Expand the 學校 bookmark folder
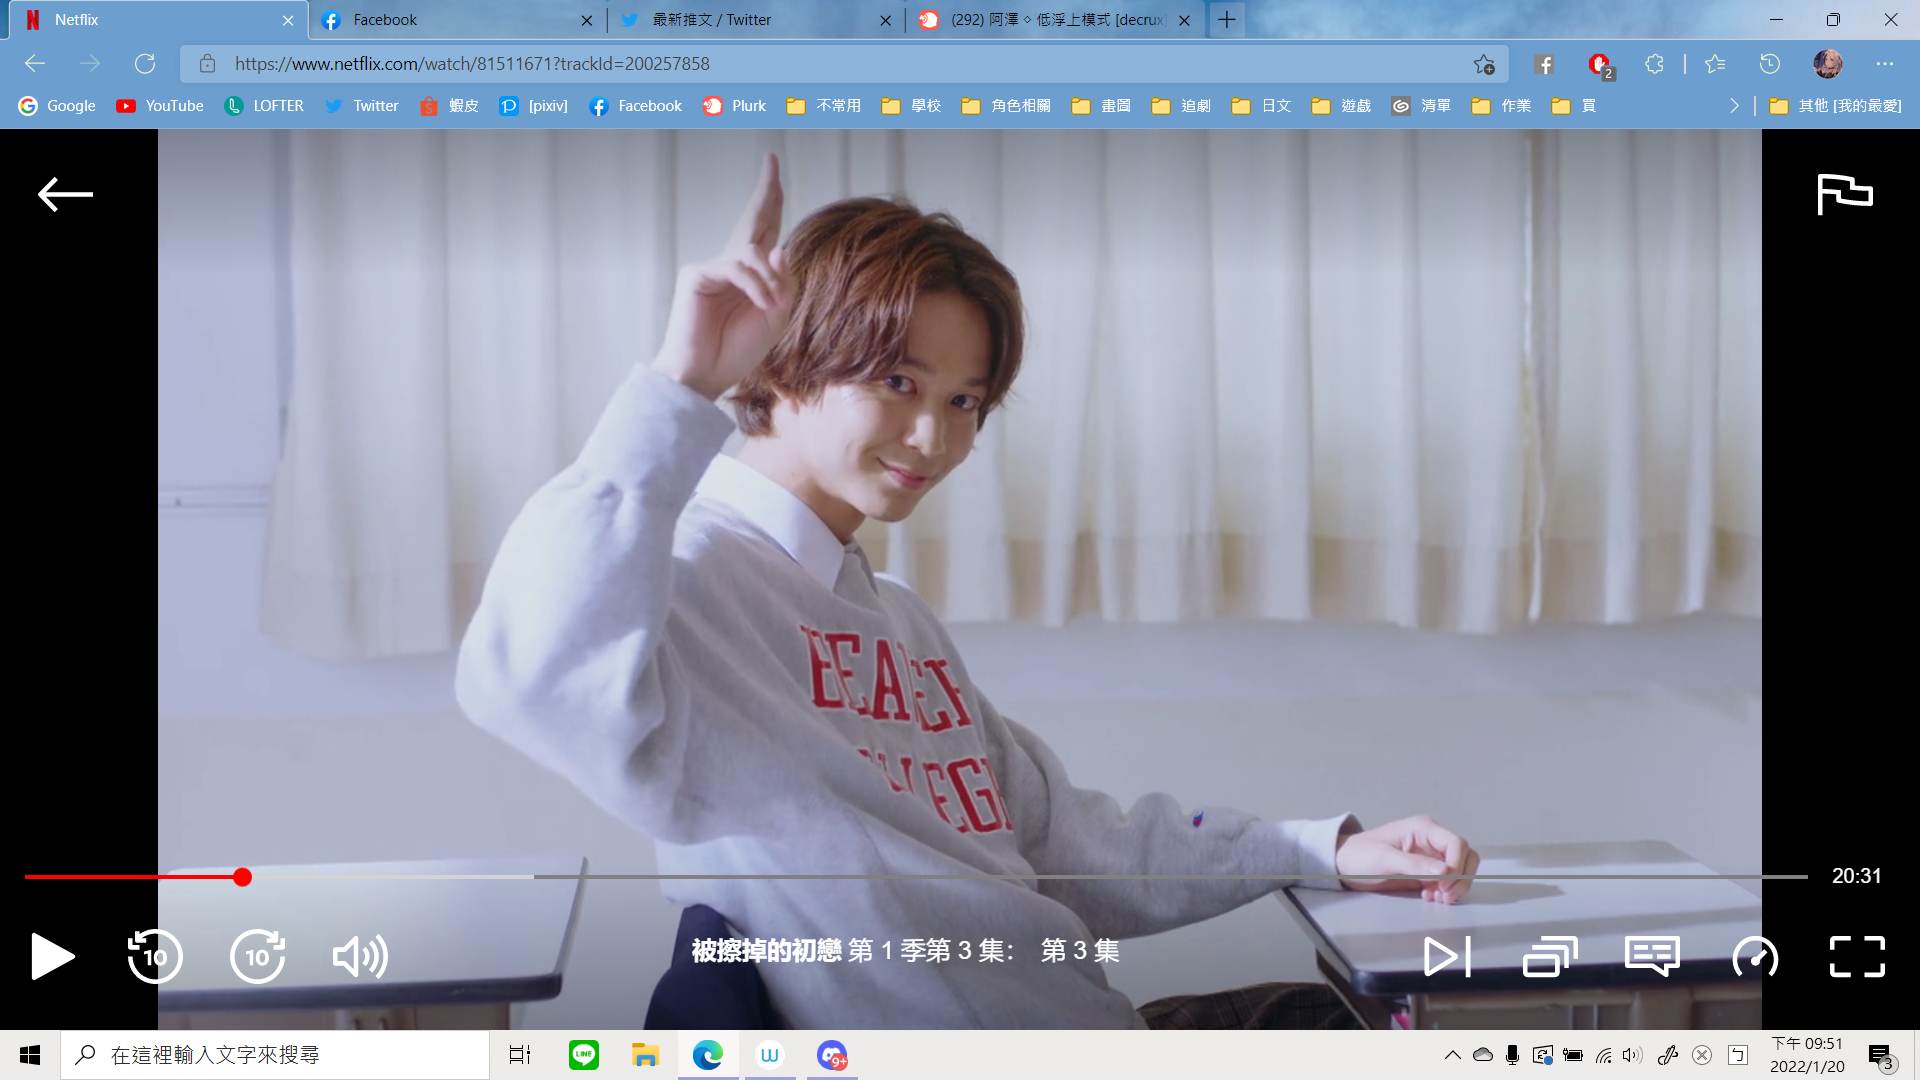 pyautogui.click(x=911, y=106)
